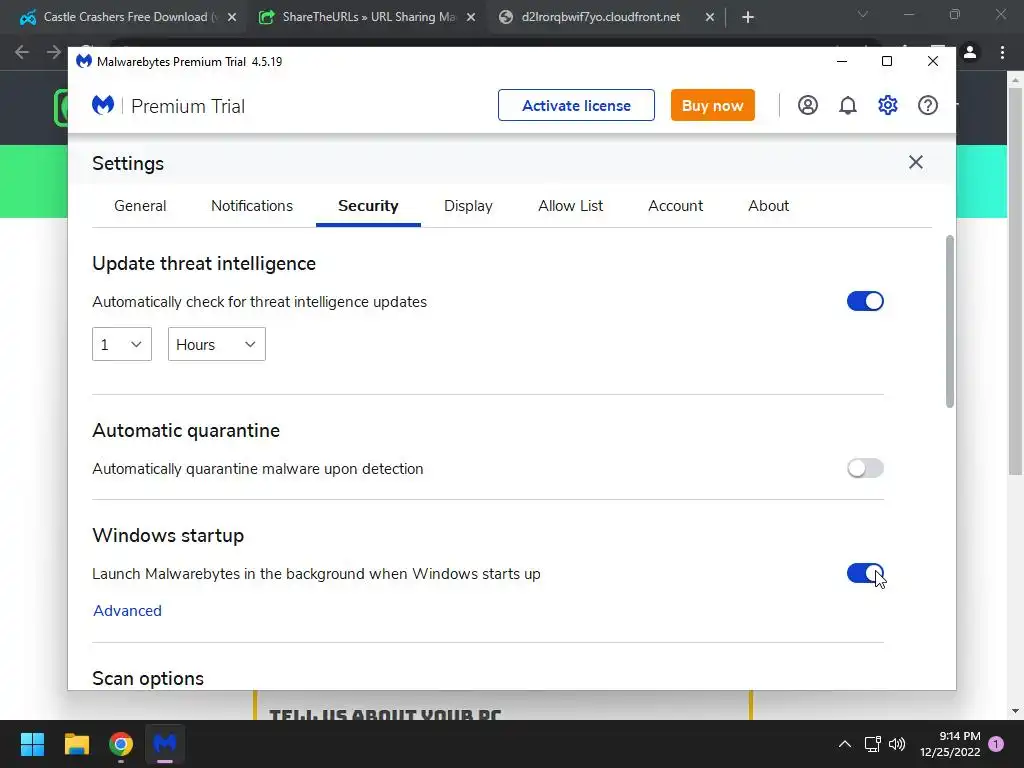This screenshot has width=1024, height=768.
Task: Select the Security settings tab
Action: point(368,206)
